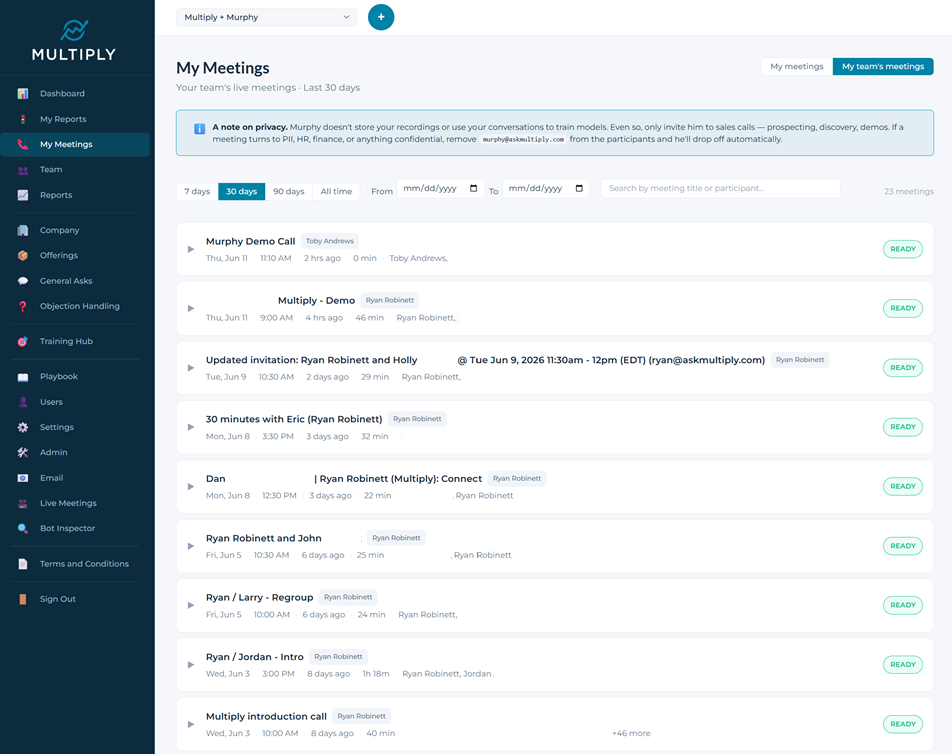Click the Company building icon
952x754 pixels.
(x=22, y=230)
